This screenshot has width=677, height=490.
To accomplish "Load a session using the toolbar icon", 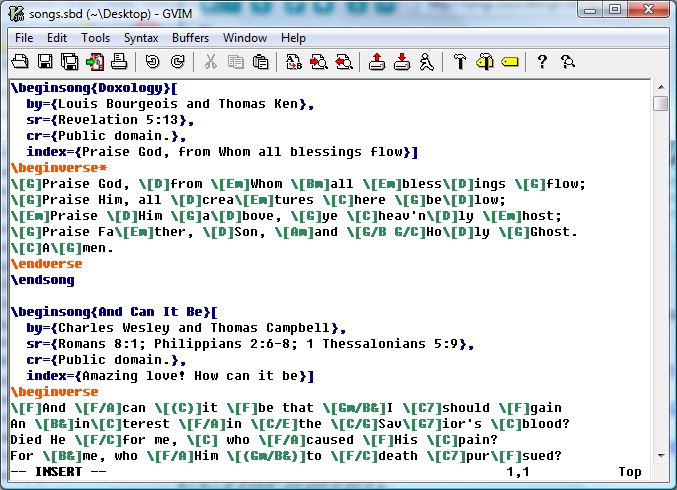I will pos(377,62).
